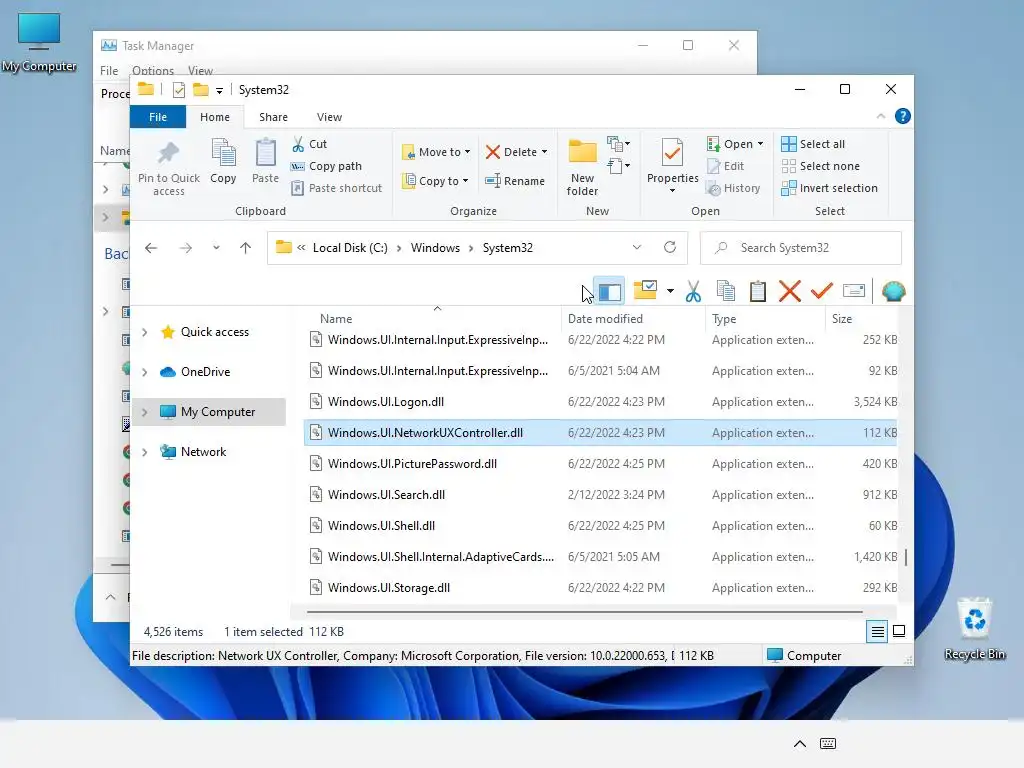Expand the Quick access tree node
The height and width of the screenshot is (768, 1024).
(145, 332)
